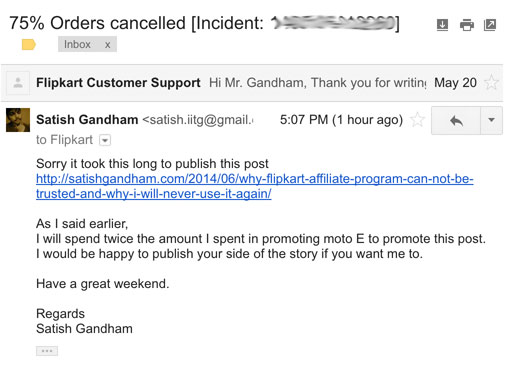Click the sender name Satish Gandham
Image resolution: width=507 pixels, height=367 pixels.
tap(87, 120)
